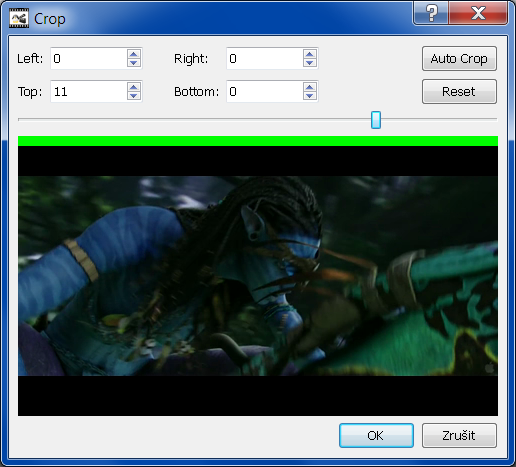The height and width of the screenshot is (467, 516).
Task: Increase the Right crop value
Action: (x=310, y=54)
